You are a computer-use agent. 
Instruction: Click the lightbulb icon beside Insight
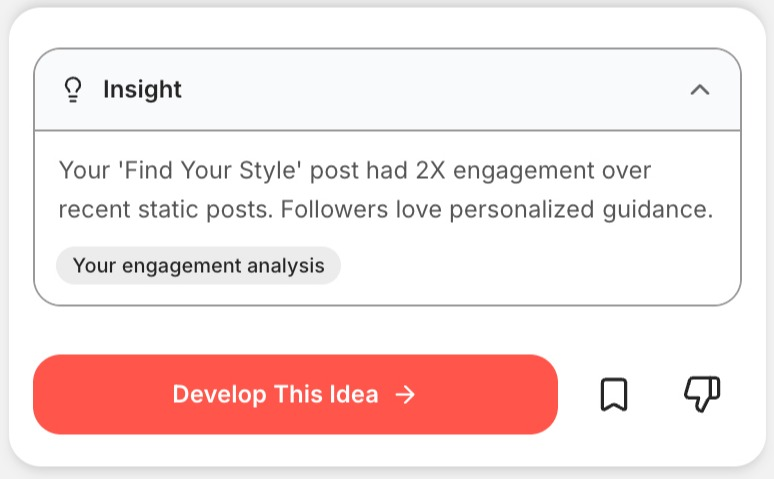pos(73,90)
